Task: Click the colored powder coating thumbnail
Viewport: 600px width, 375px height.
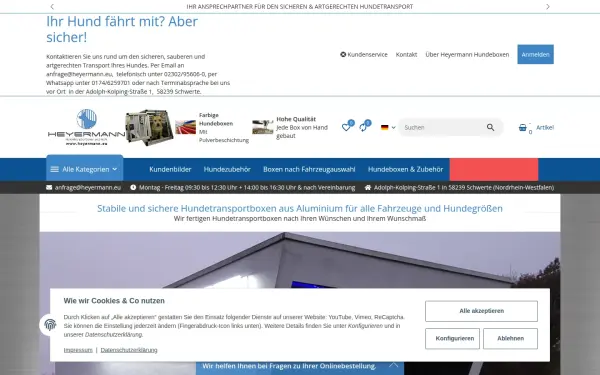Action: coord(186,127)
